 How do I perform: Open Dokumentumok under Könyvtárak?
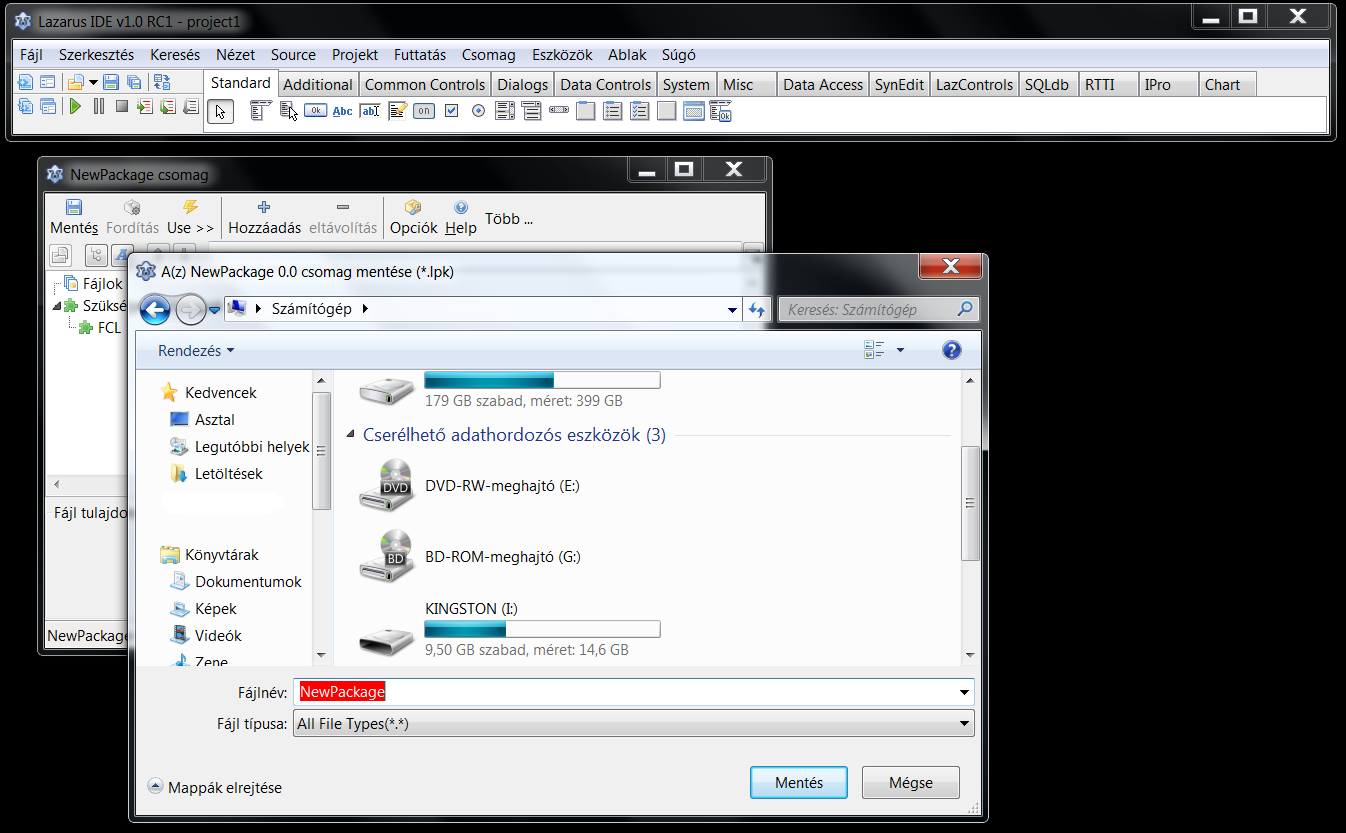click(x=248, y=582)
